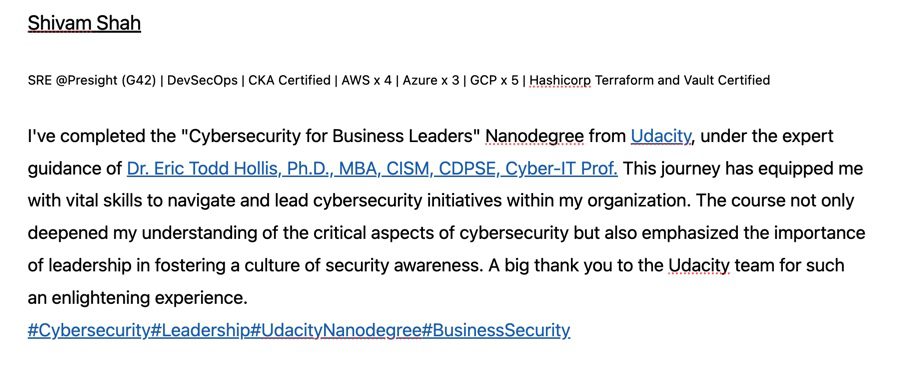Click the 'DevSecOps' headline text

click(202, 80)
